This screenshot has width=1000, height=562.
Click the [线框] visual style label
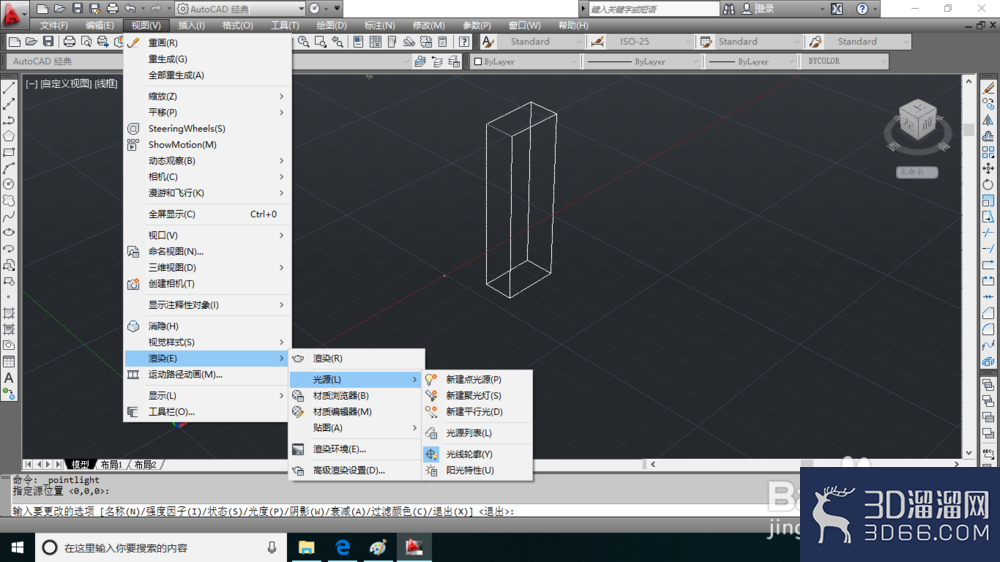(x=106, y=84)
